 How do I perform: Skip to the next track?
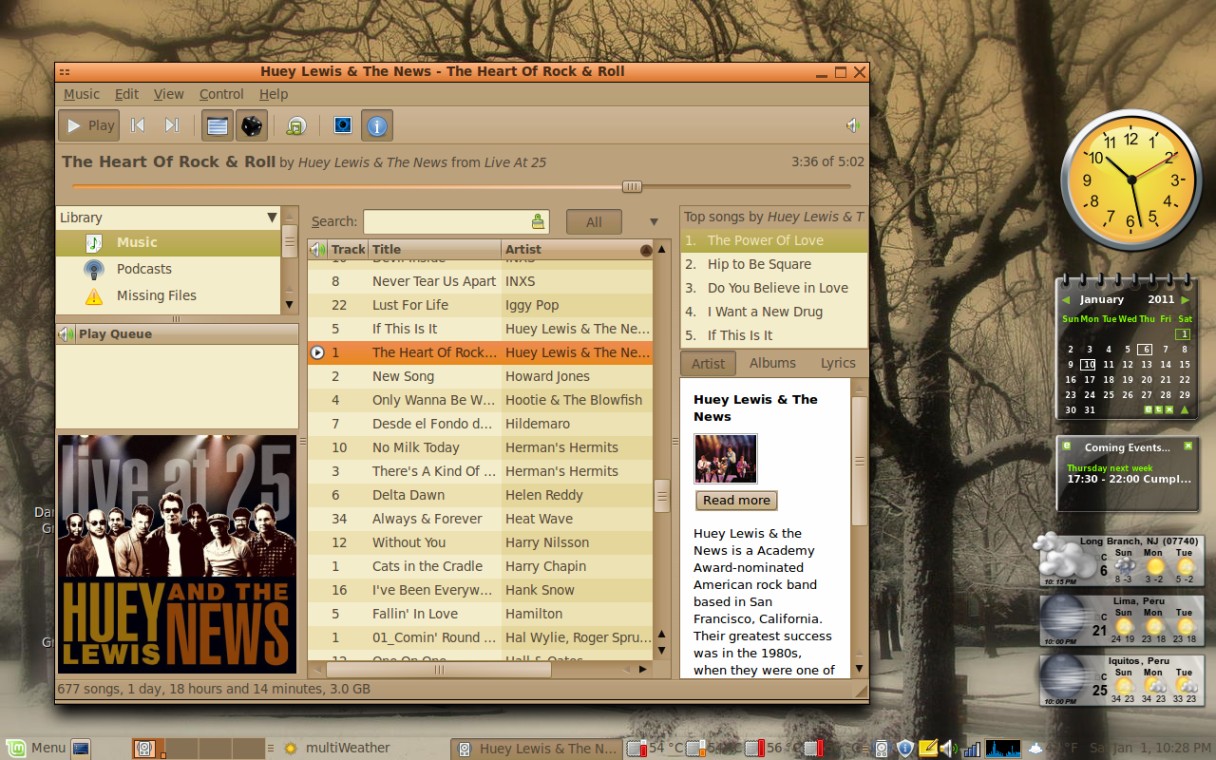click(172, 125)
